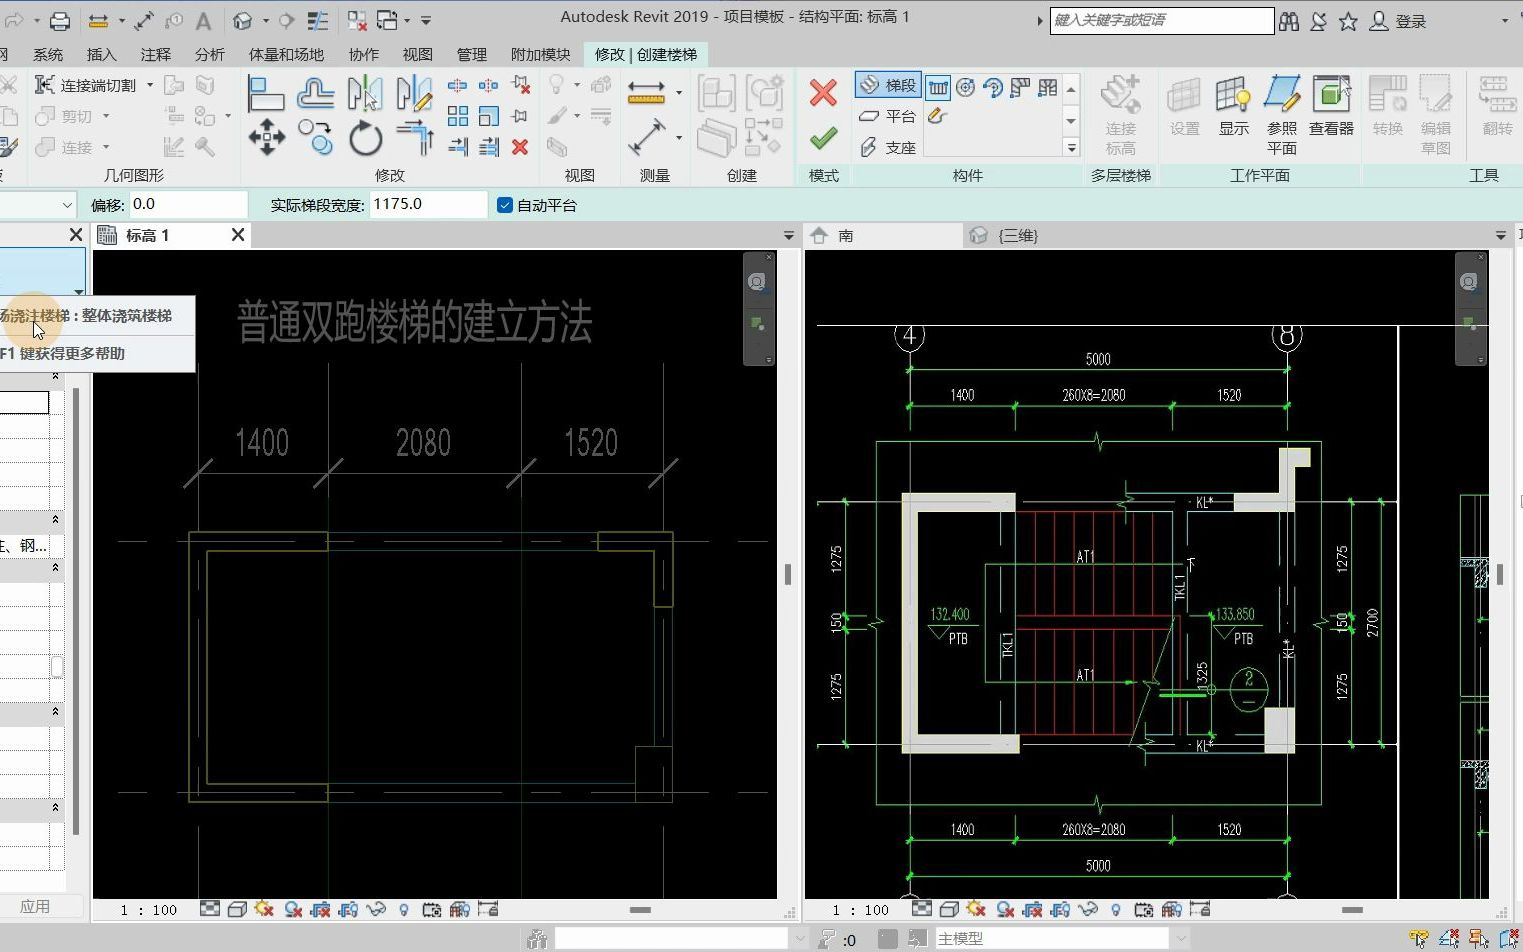Uncheck the 自动平台 checkbox

[x=504, y=205]
